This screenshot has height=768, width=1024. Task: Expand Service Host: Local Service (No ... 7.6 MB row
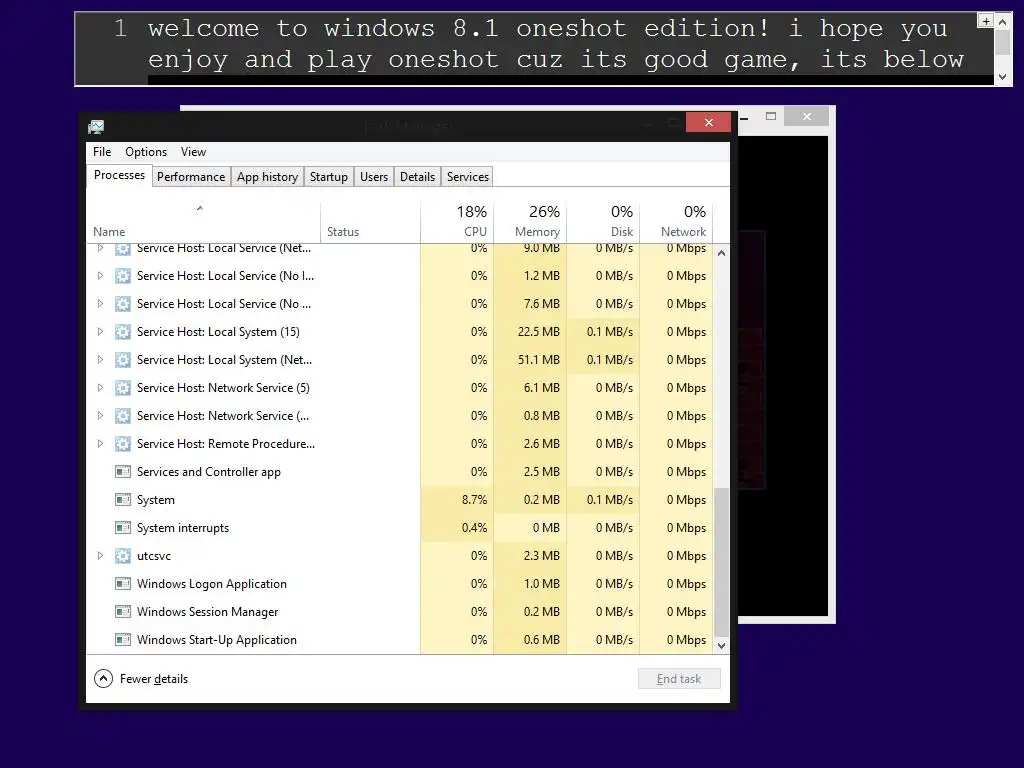[100, 304]
